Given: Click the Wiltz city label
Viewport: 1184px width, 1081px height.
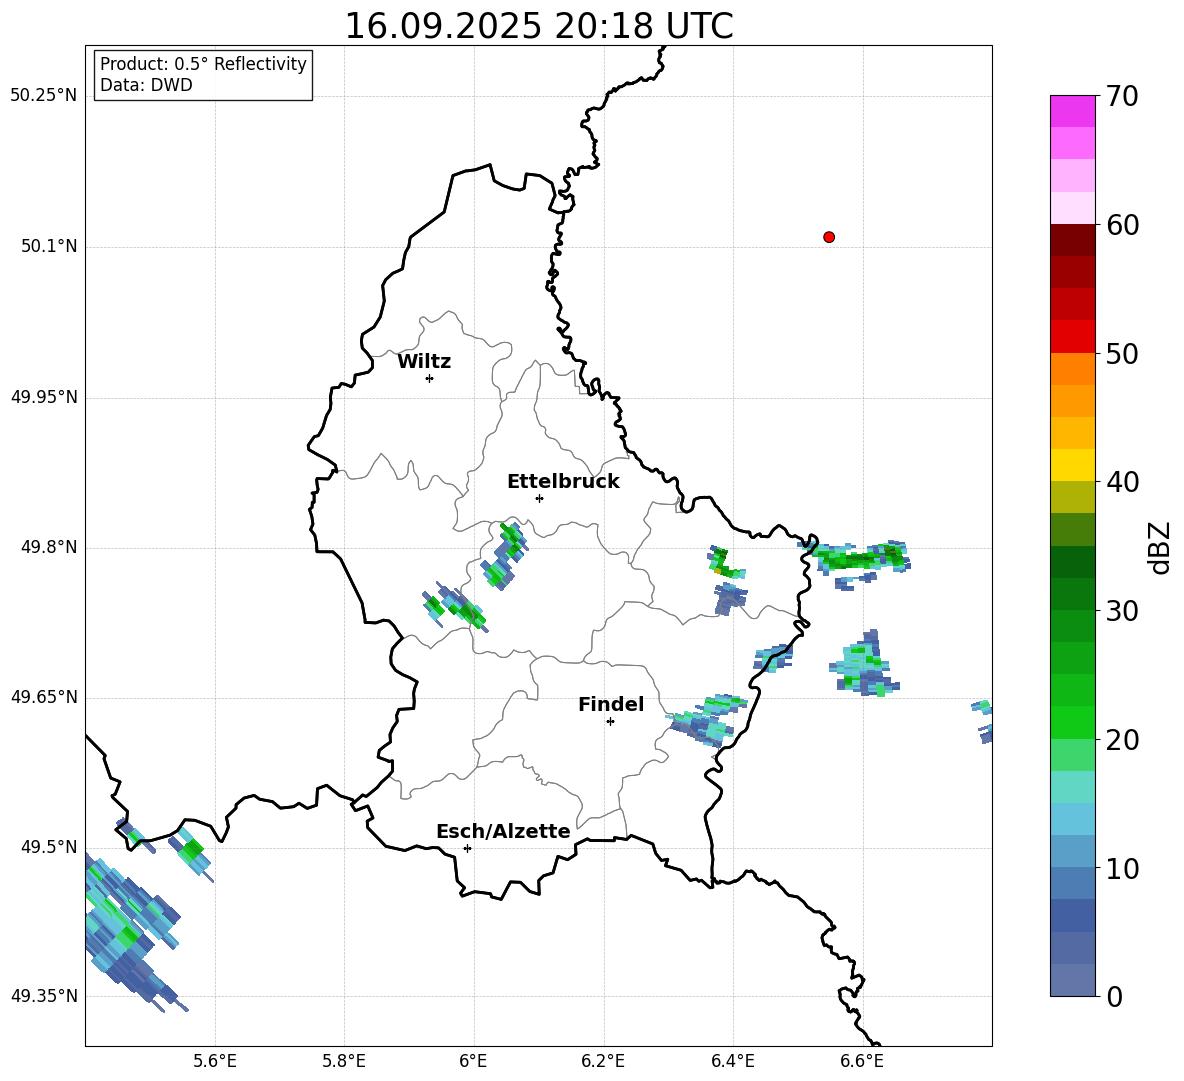Looking at the screenshot, I should (x=424, y=362).
